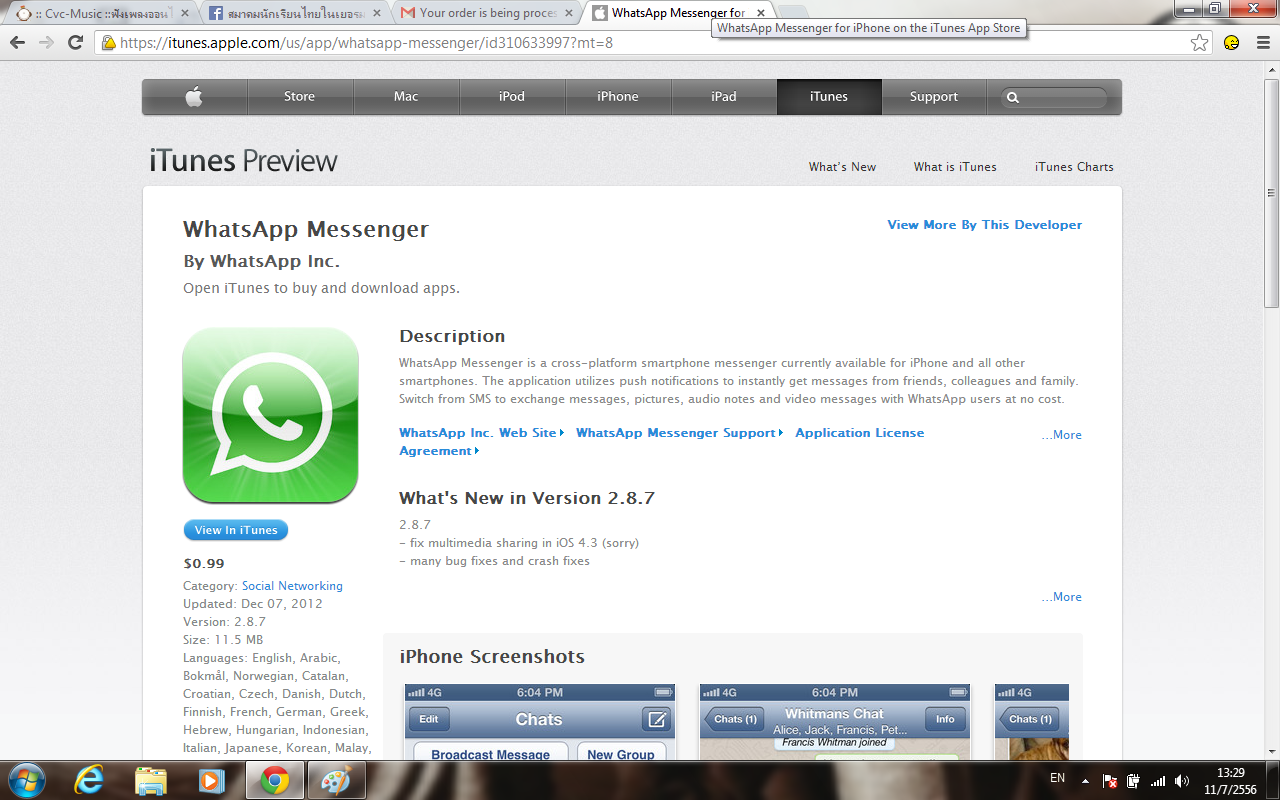Viewport: 1280px width, 800px height.
Task: Open the iPhone nav item
Action: click(618, 97)
